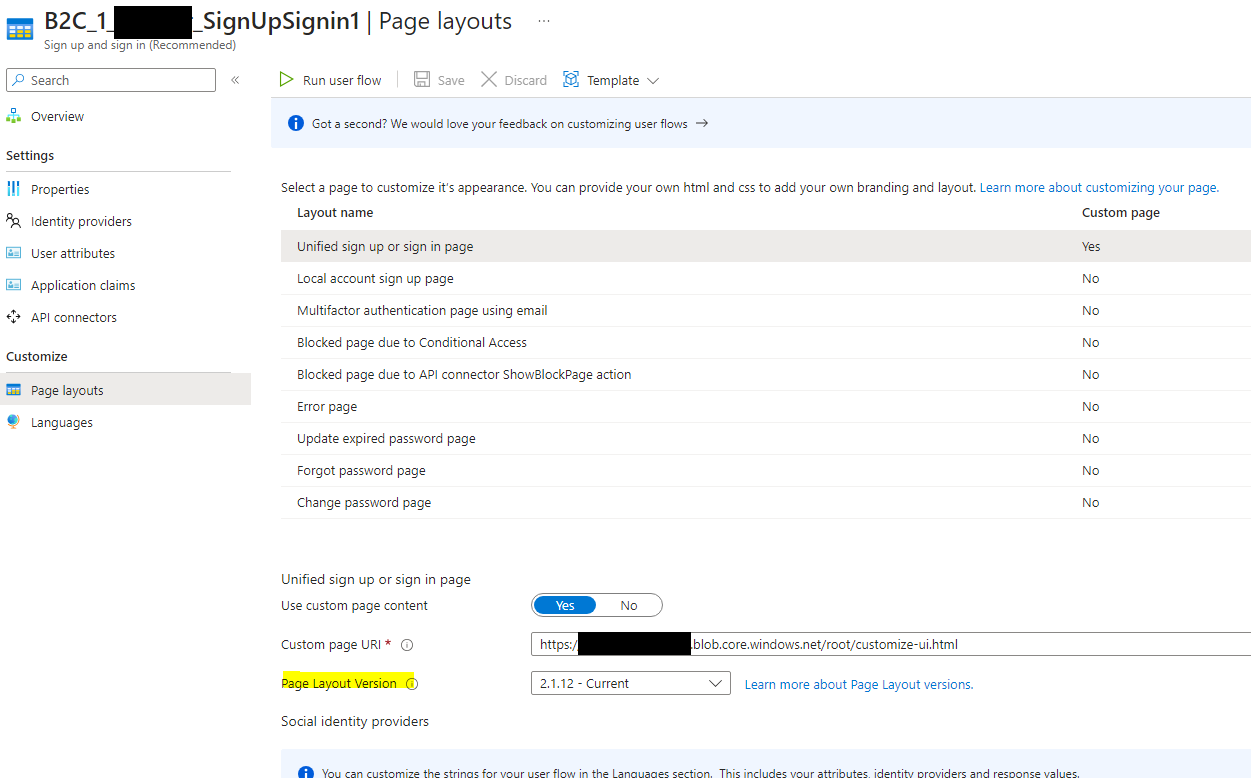Open Learn more about Page Layout versions link
The width and height of the screenshot is (1251, 778).
click(859, 685)
